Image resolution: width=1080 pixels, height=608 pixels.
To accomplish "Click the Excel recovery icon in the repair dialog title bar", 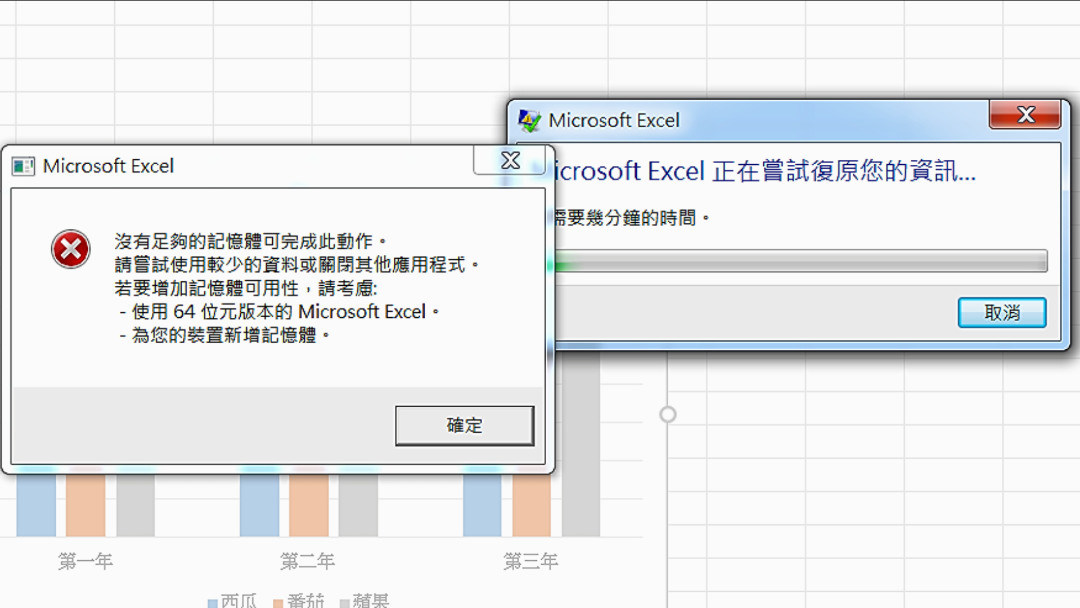I will click(x=531, y=120).
